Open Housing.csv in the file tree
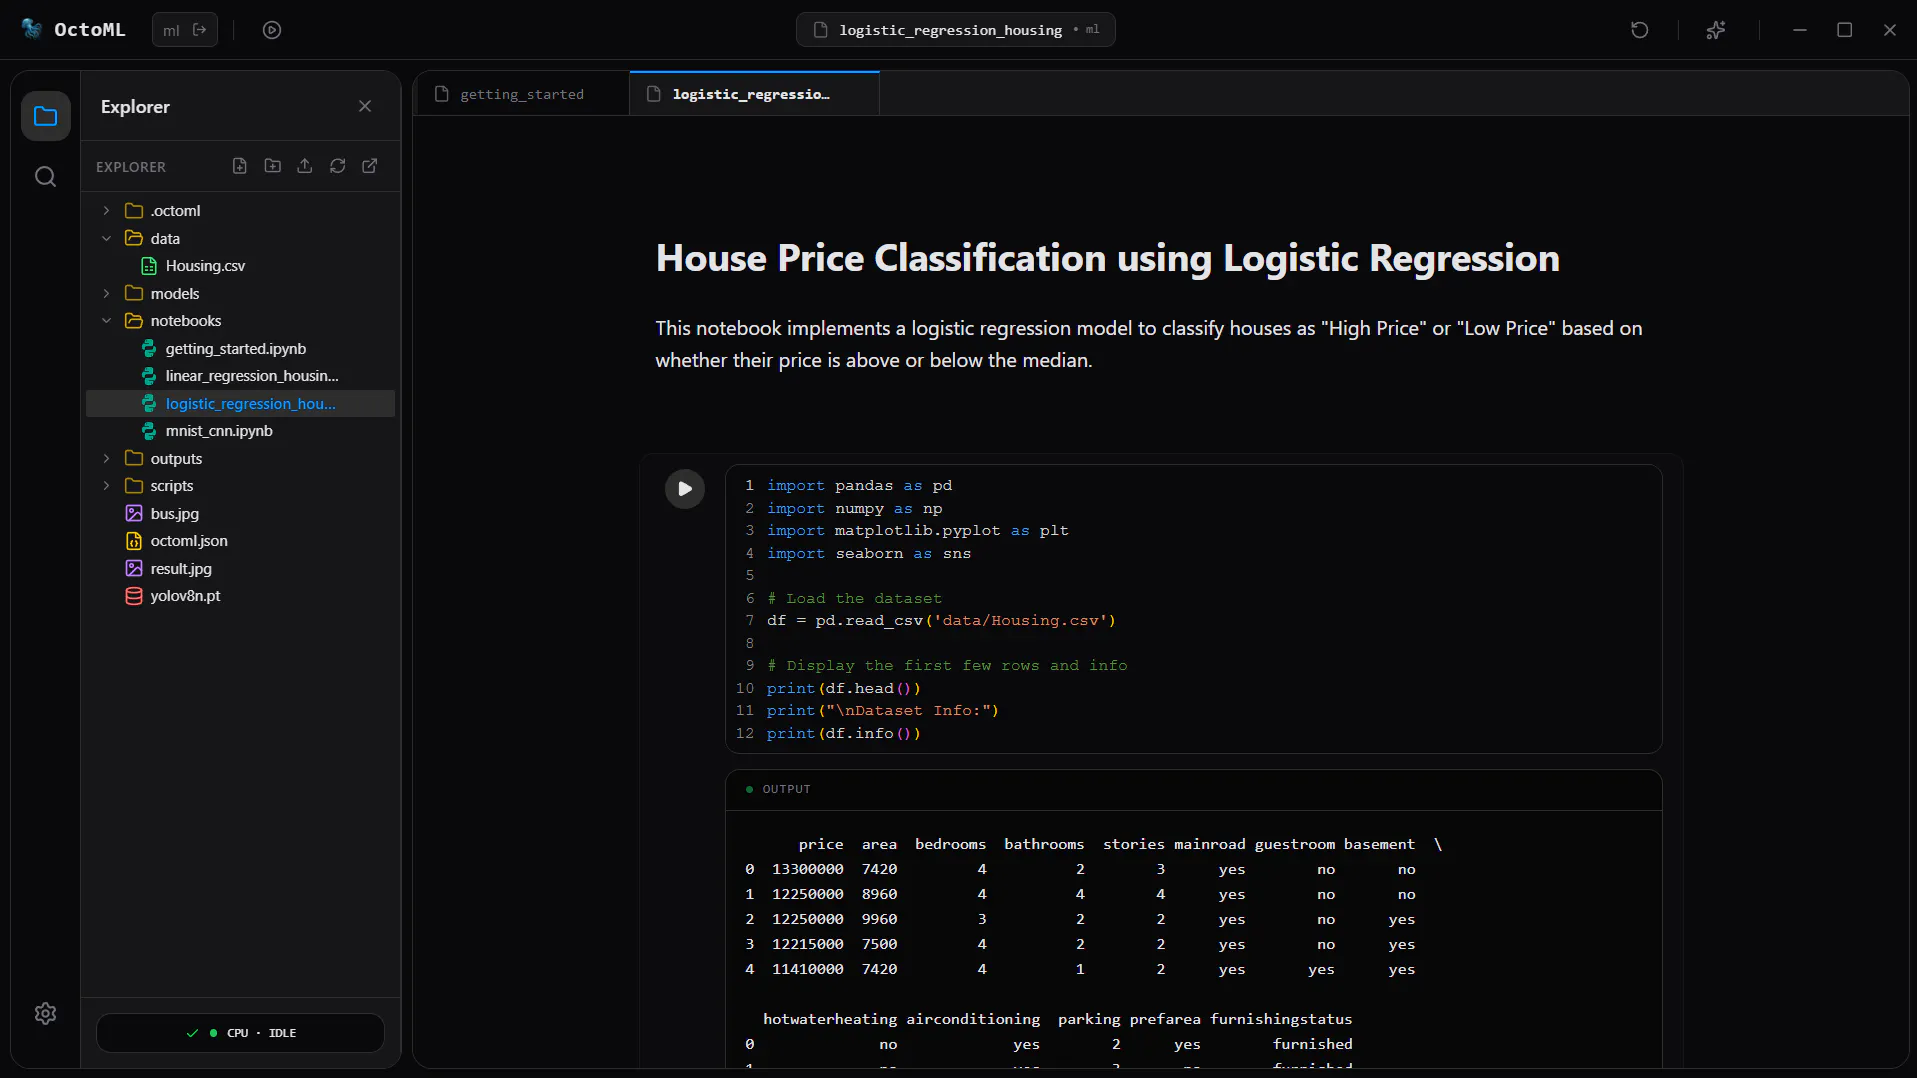Screen dimensions: 1917x1078 tap(240, 266)
